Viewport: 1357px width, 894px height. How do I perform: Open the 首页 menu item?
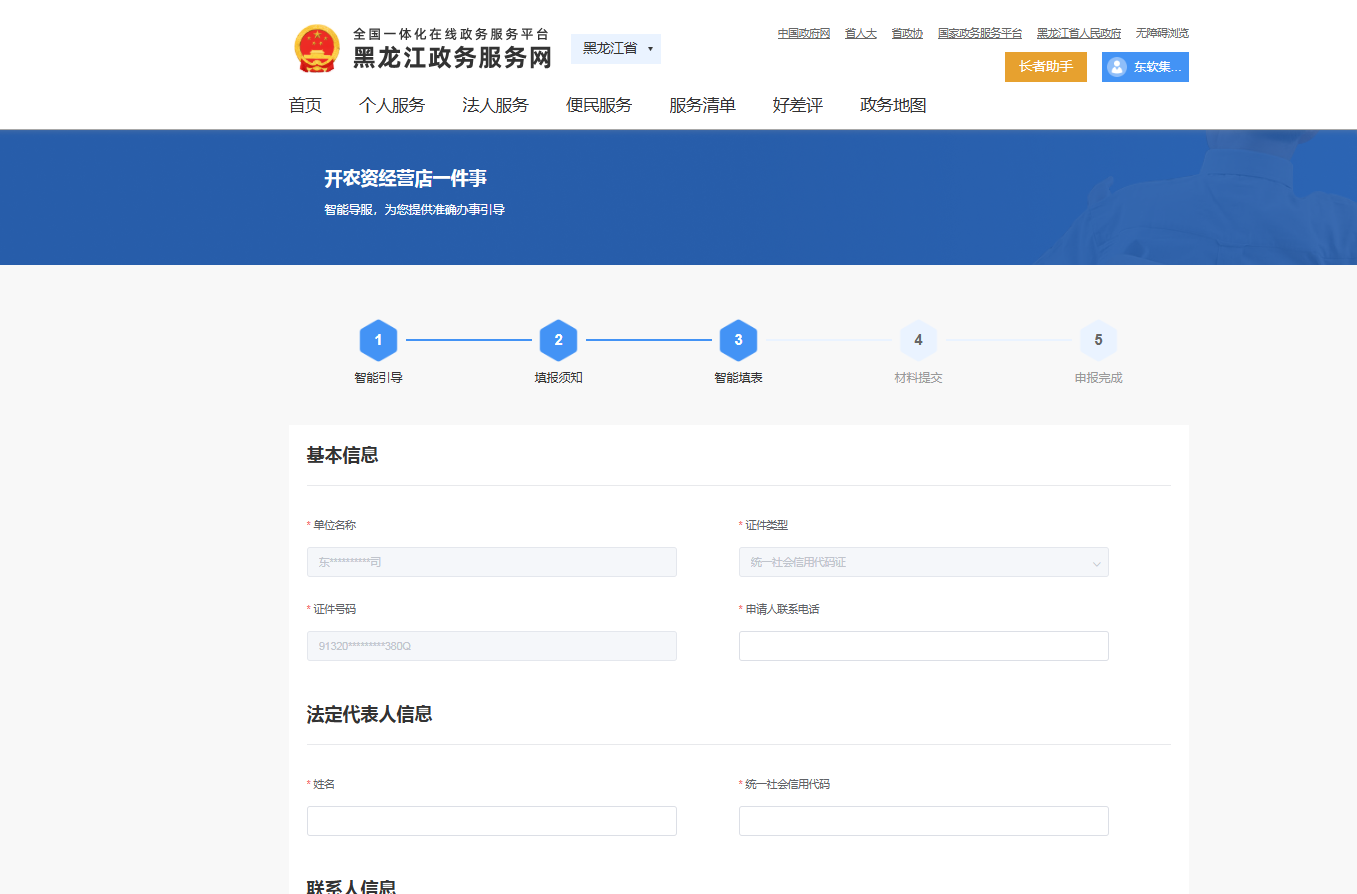click(305, 105)
